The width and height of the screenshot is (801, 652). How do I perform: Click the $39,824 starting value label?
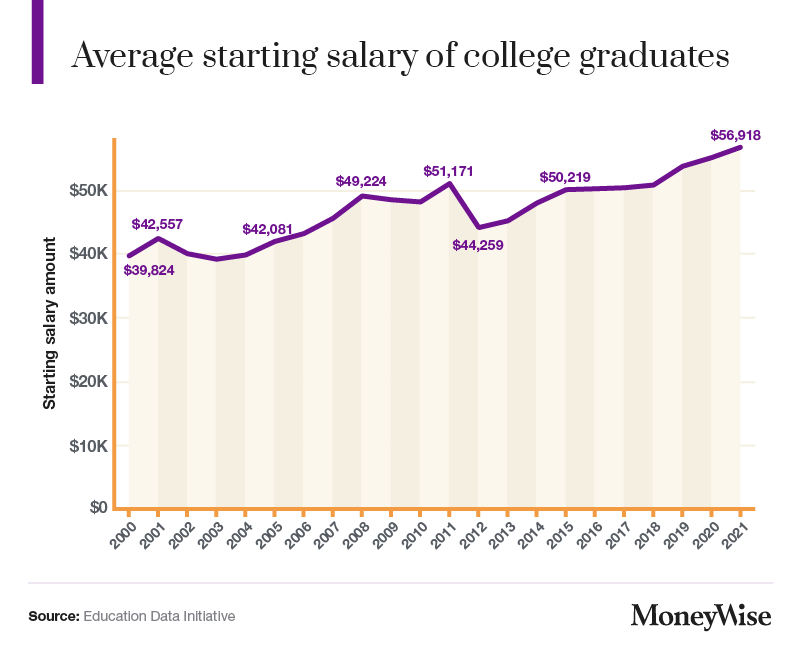click(x=149, y=270)
